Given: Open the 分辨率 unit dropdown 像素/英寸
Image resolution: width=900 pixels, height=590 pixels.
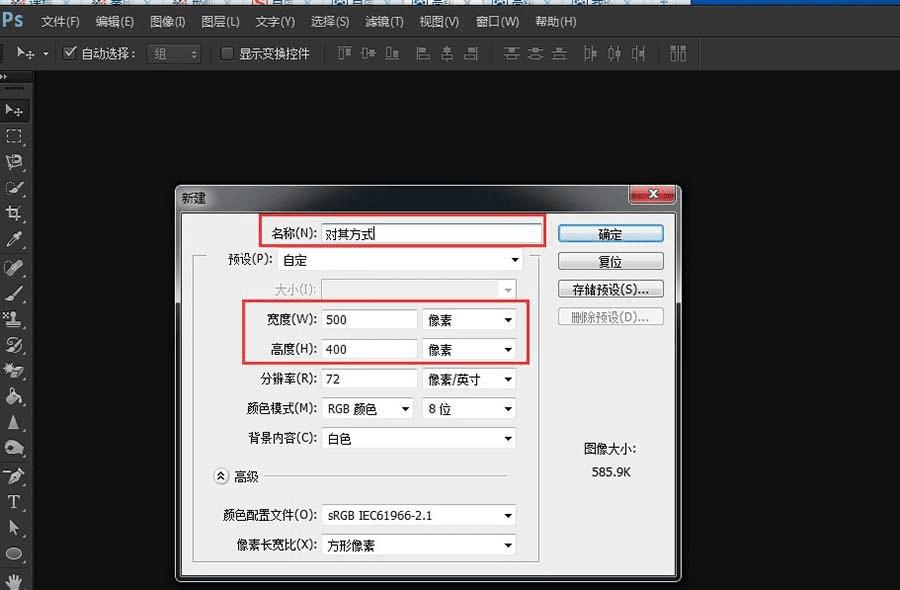Looking at the screenshot, I should click(x=469, y=379).
